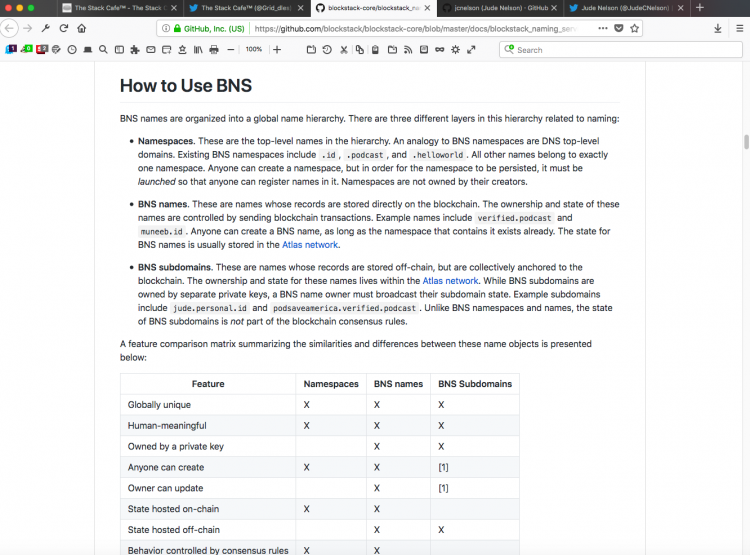Viewport: 750px width, 555px height.
Task: Open private browsing mask icon
Action: click(440, 50)
